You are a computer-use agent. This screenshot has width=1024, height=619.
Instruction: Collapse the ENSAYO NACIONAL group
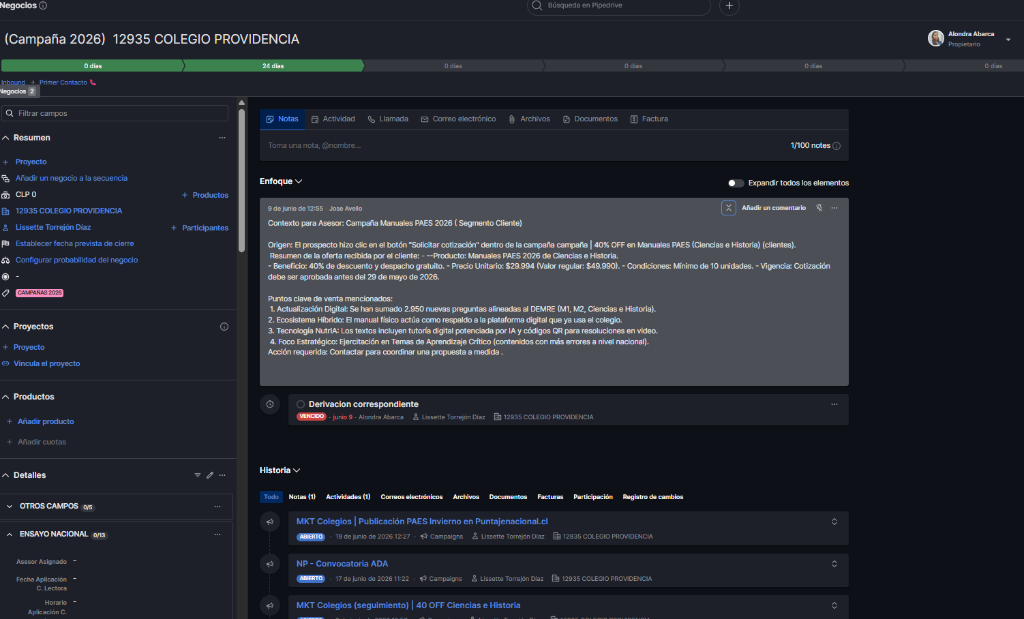(9, 535)
